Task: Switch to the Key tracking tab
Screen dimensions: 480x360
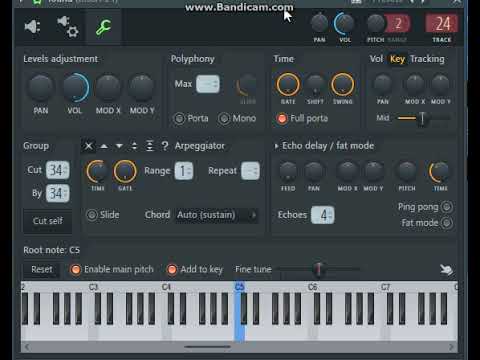Action: [x=397, y=59]
